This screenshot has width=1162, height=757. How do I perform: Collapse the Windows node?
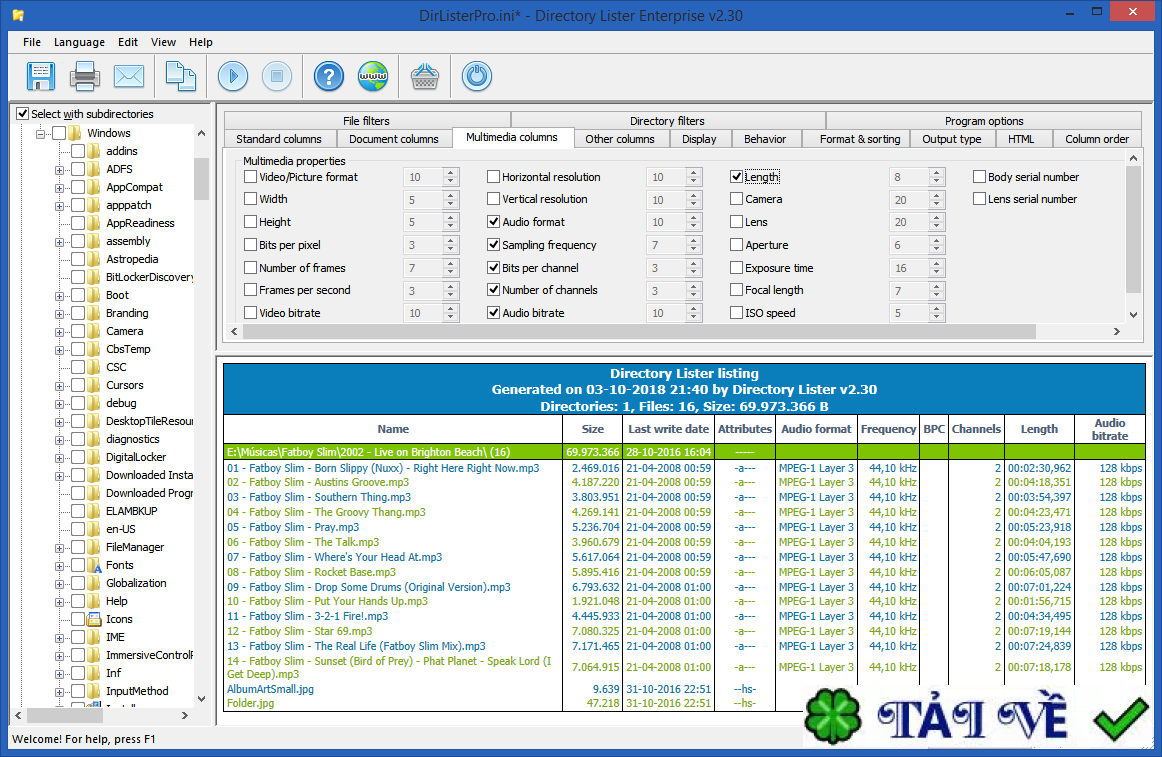coord(38,131)
